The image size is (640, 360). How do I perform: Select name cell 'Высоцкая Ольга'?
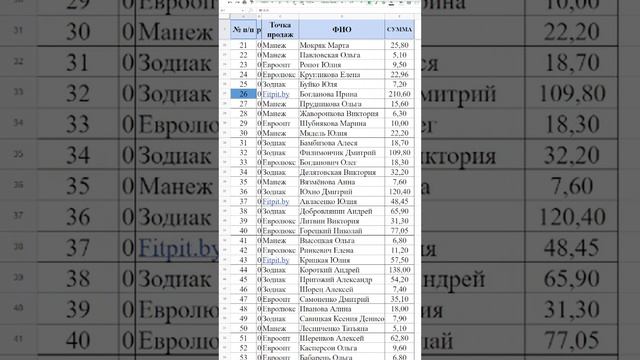tap(342, 240)
